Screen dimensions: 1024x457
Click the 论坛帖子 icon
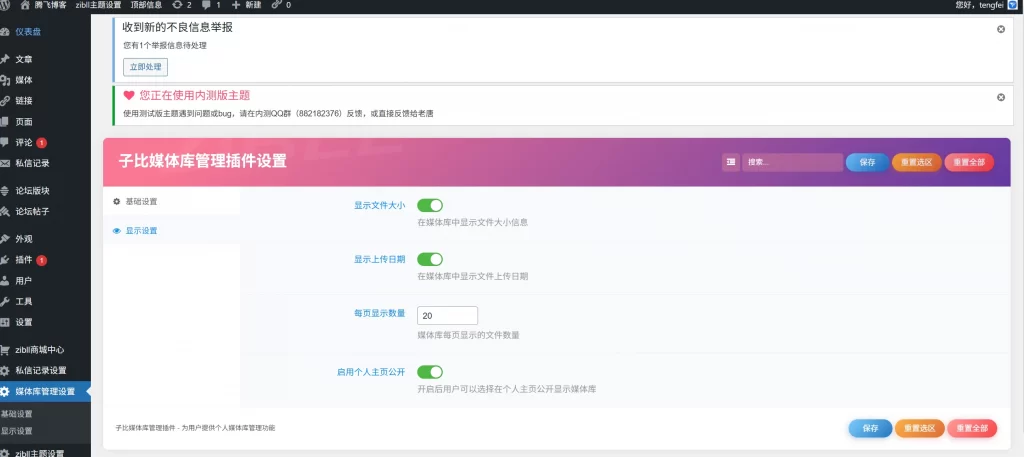click(5, 212)
